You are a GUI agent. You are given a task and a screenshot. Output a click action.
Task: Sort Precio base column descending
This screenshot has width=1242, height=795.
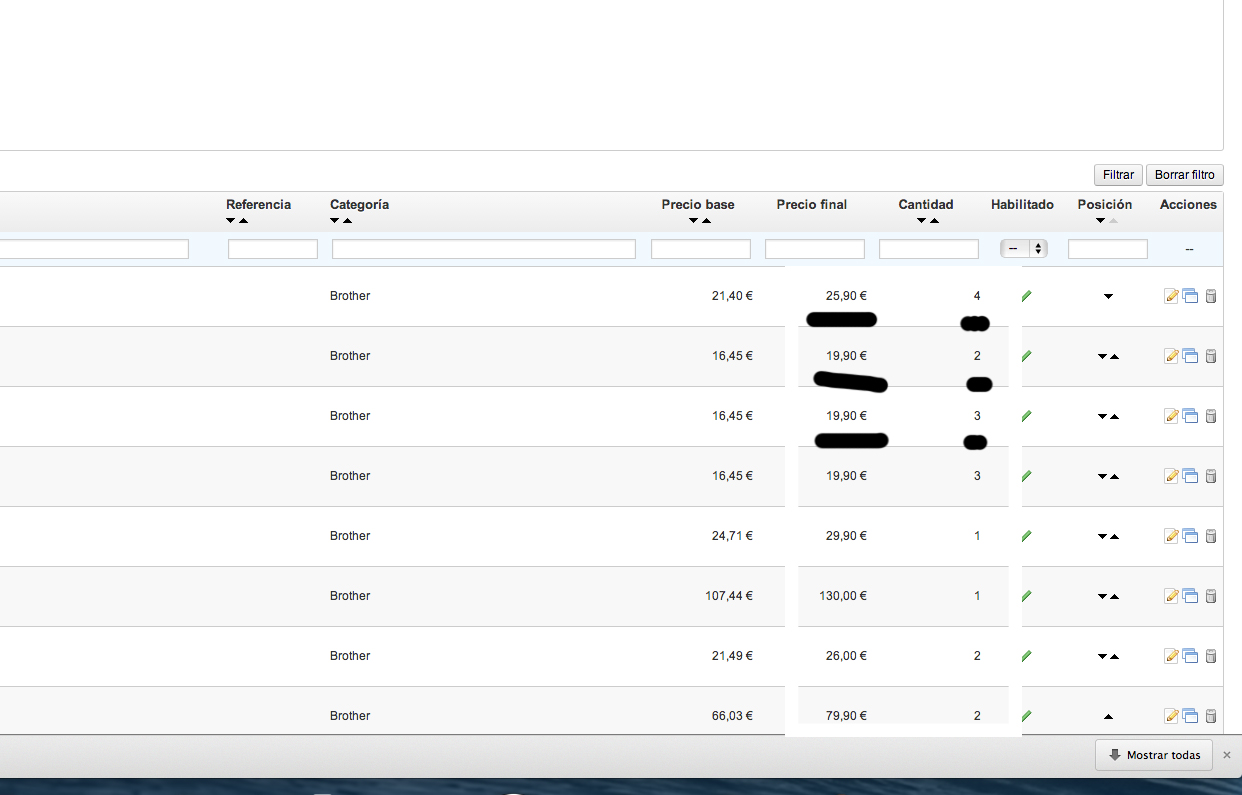693,221
